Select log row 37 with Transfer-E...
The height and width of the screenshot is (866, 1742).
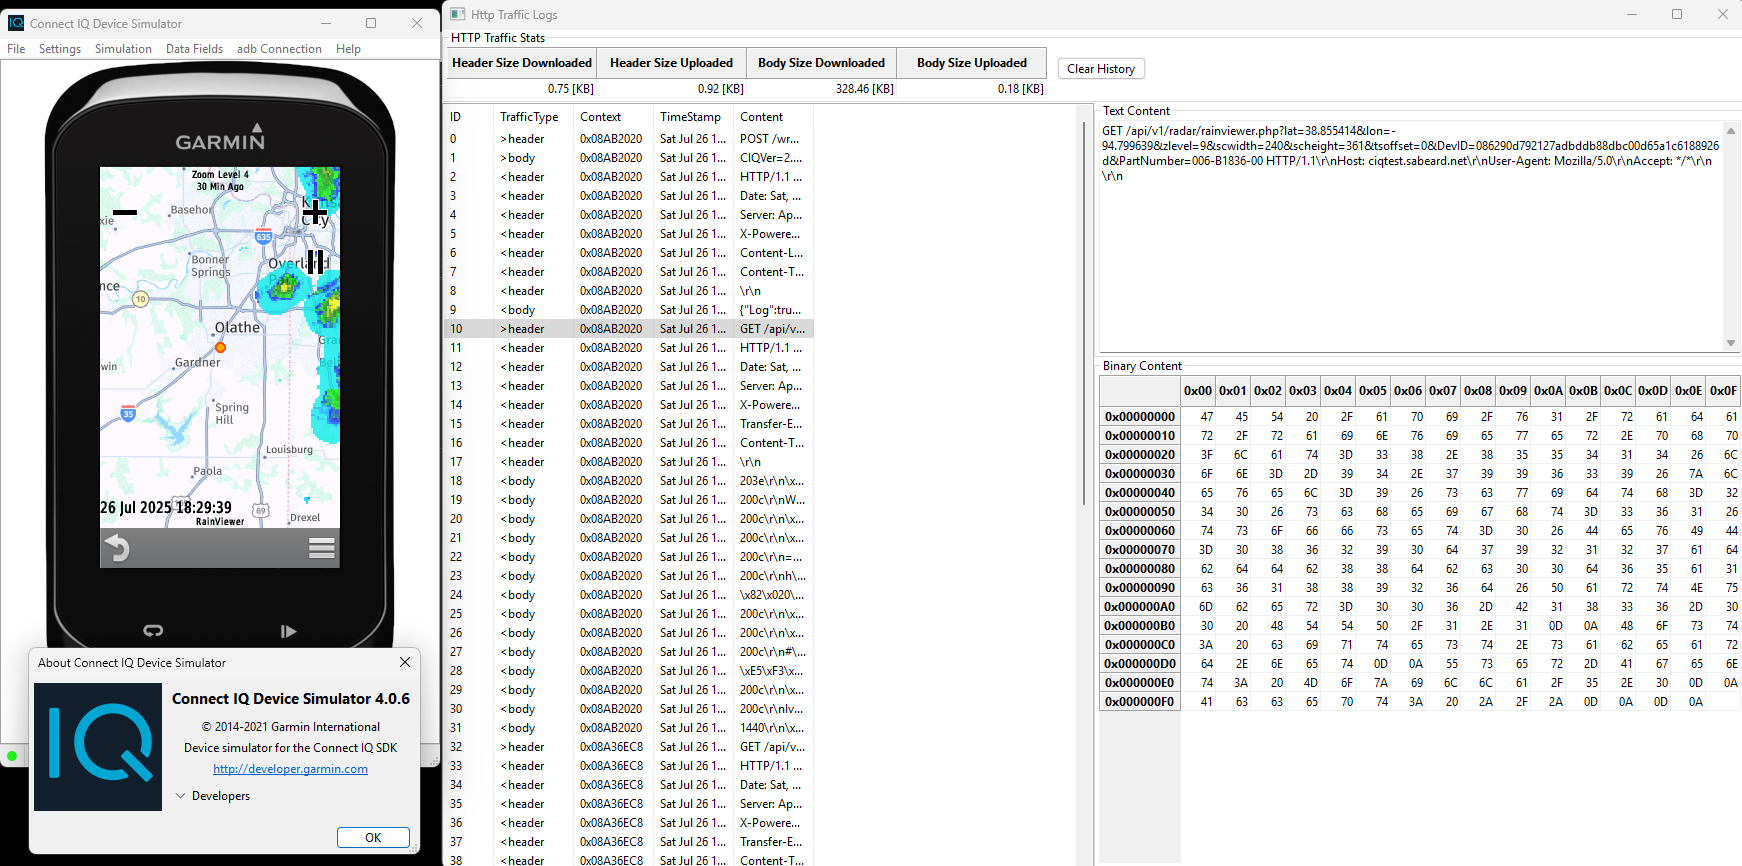click(x=629, y=842)
